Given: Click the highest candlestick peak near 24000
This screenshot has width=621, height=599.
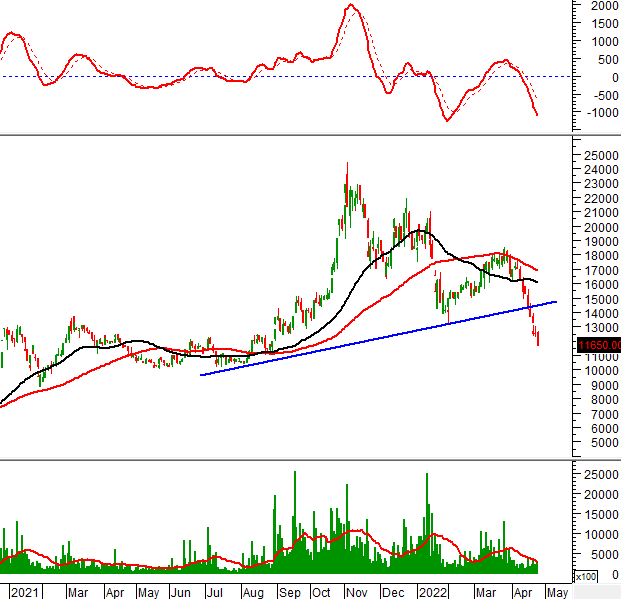Looking at the screenshot, I should click(347, 165).
